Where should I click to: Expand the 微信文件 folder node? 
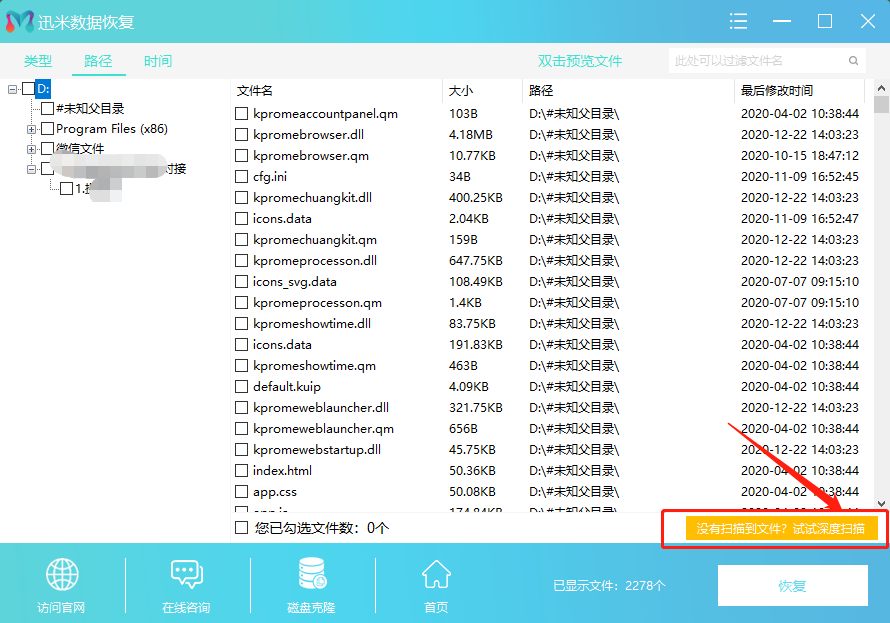tap(32, 149)
